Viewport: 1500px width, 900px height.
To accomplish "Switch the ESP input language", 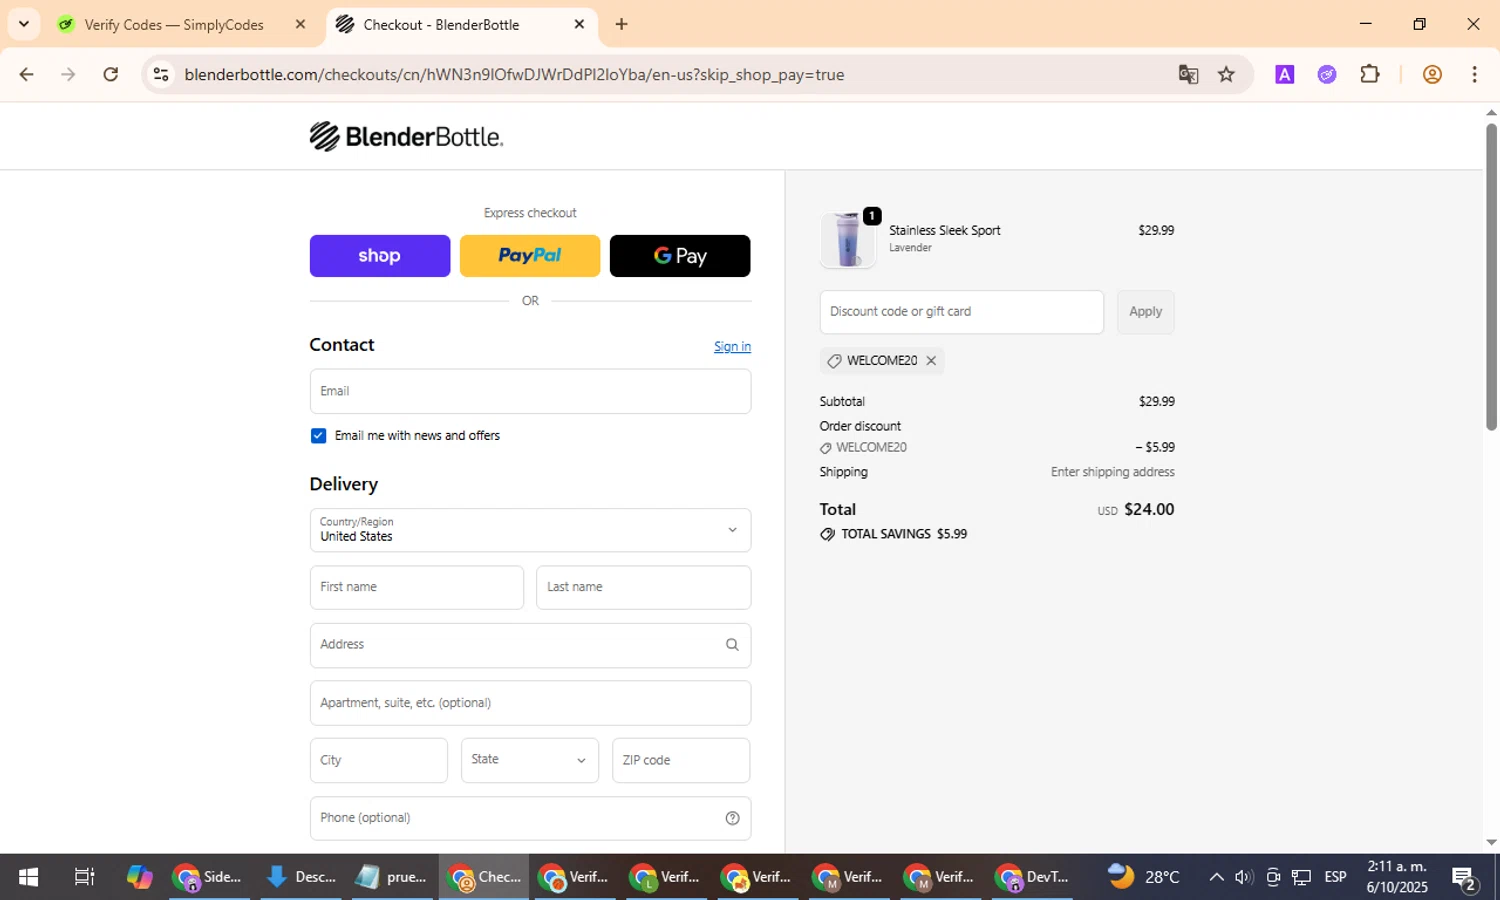I will [1335, 877].
